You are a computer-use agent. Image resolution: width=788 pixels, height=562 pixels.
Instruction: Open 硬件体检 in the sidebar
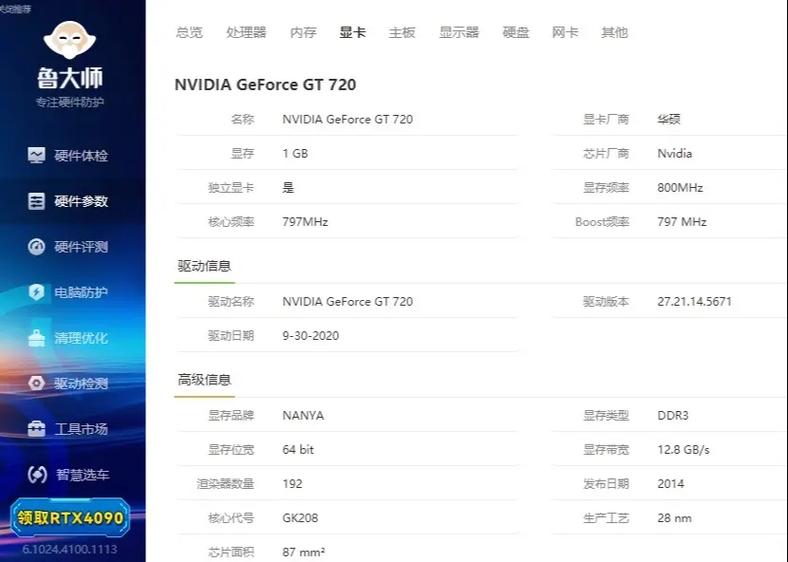[68, 155]
